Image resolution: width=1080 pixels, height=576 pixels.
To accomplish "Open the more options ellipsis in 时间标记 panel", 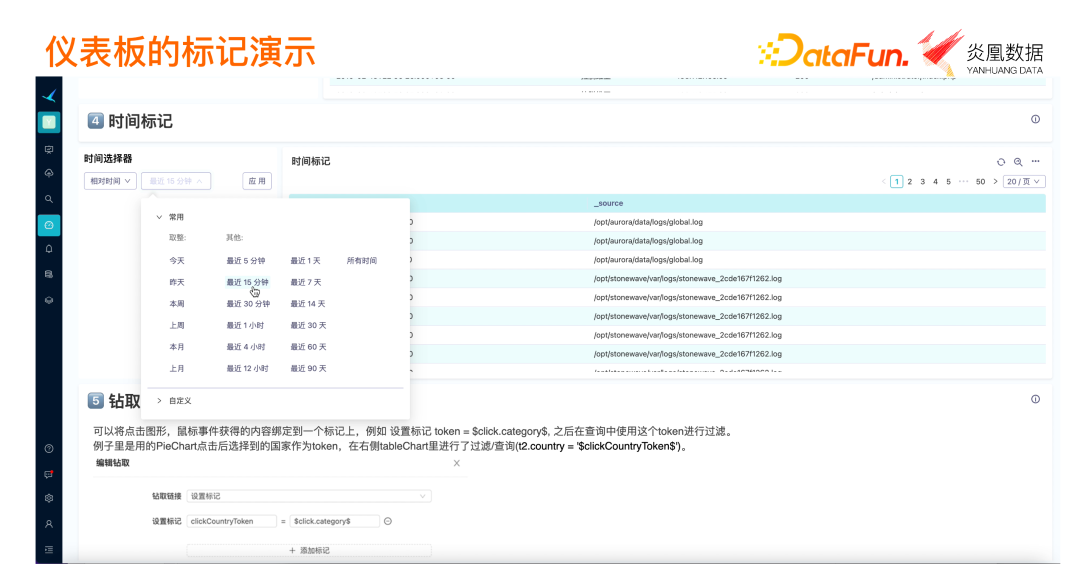I will pyautogui.click(x=1035, y=161).
